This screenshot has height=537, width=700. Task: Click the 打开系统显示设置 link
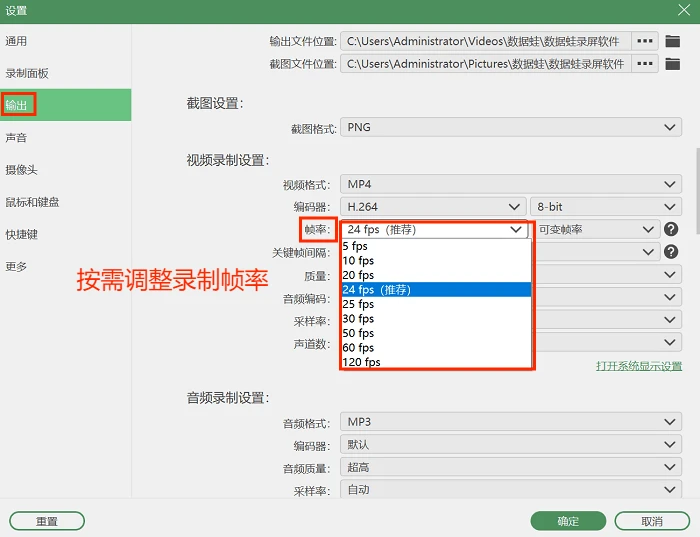(x=639, y=366)
